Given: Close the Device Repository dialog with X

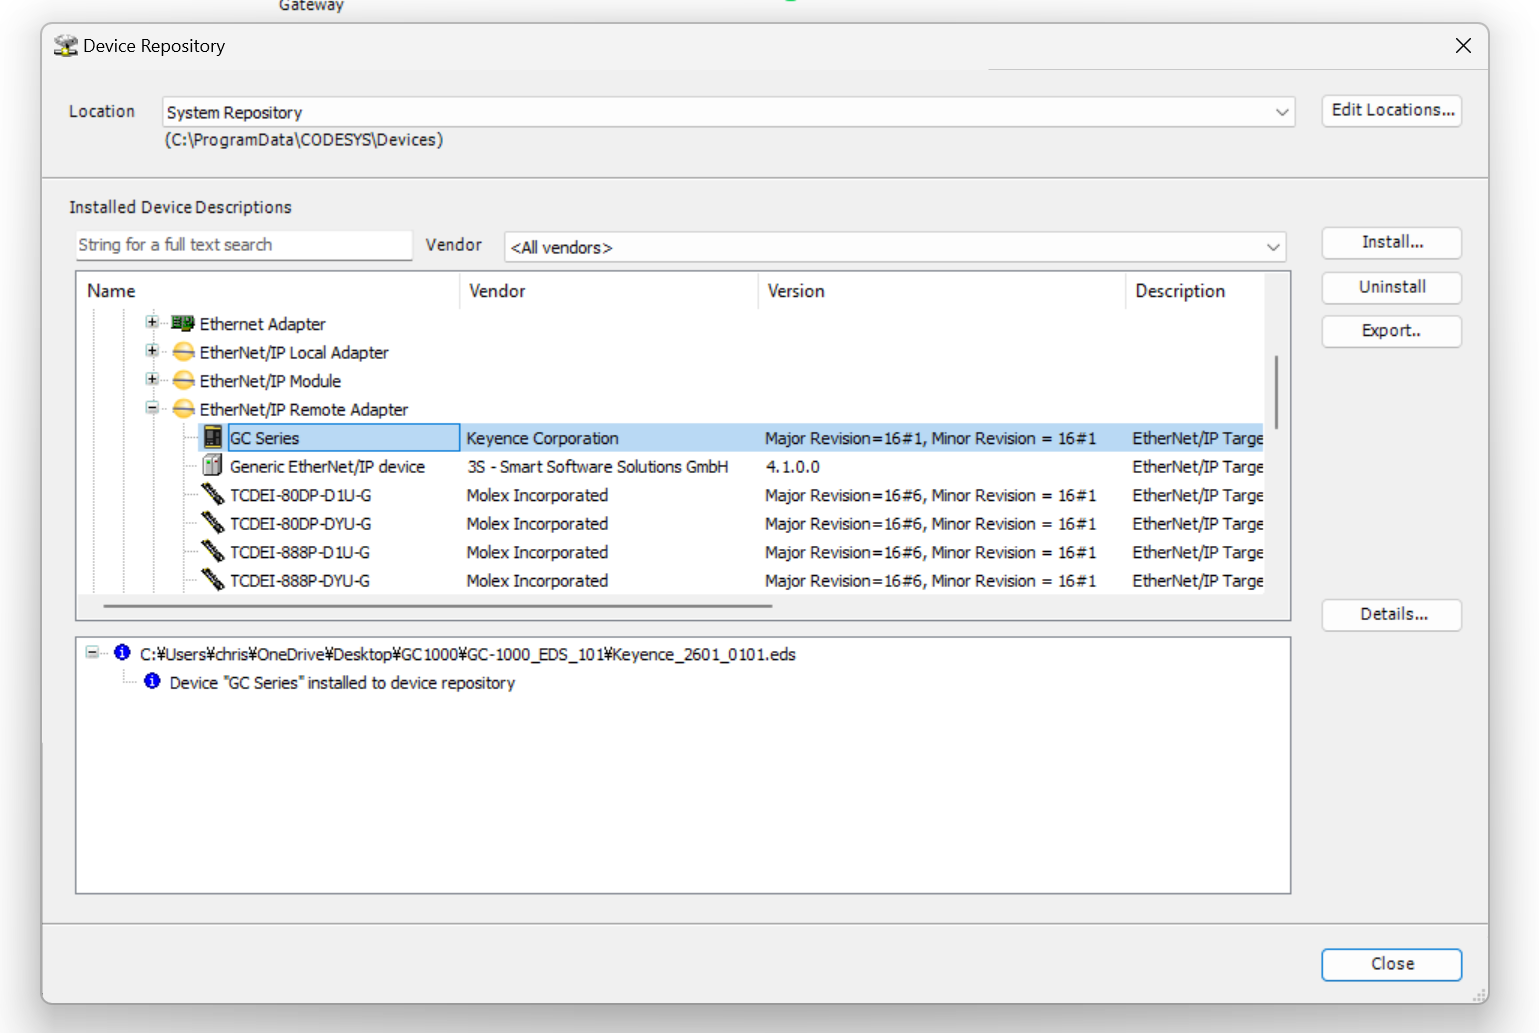Looking at the screenshot, I should [1463, 46].
